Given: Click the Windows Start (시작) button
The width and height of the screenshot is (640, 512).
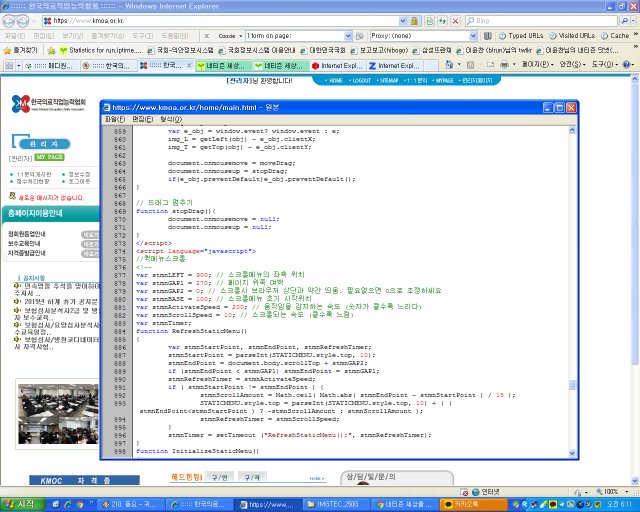Looking at the screenshot, I should [x=22, y=504].
